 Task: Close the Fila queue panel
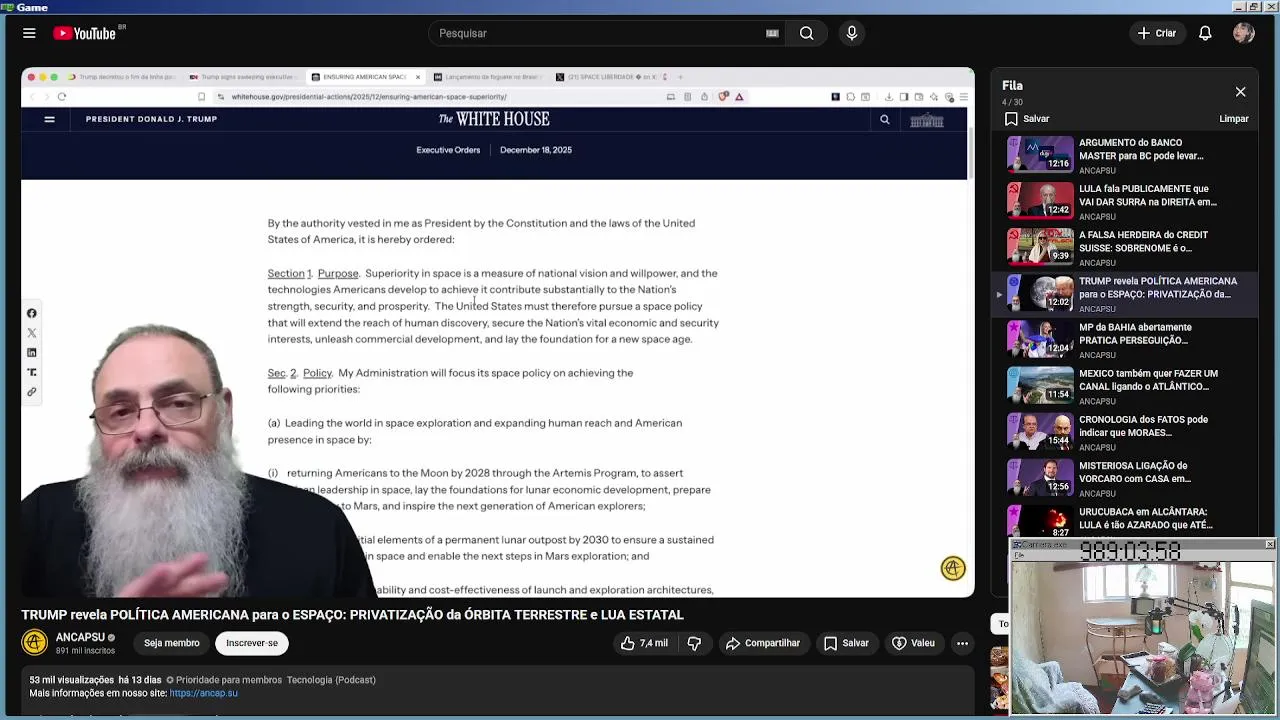tap(1240, 92)
